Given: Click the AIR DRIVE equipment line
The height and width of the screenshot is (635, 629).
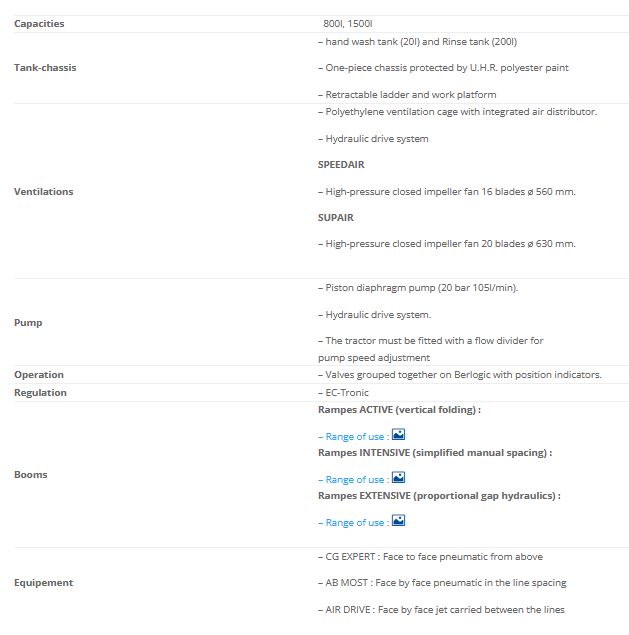Looking at the screenshot, I should (x=445, y=609).
